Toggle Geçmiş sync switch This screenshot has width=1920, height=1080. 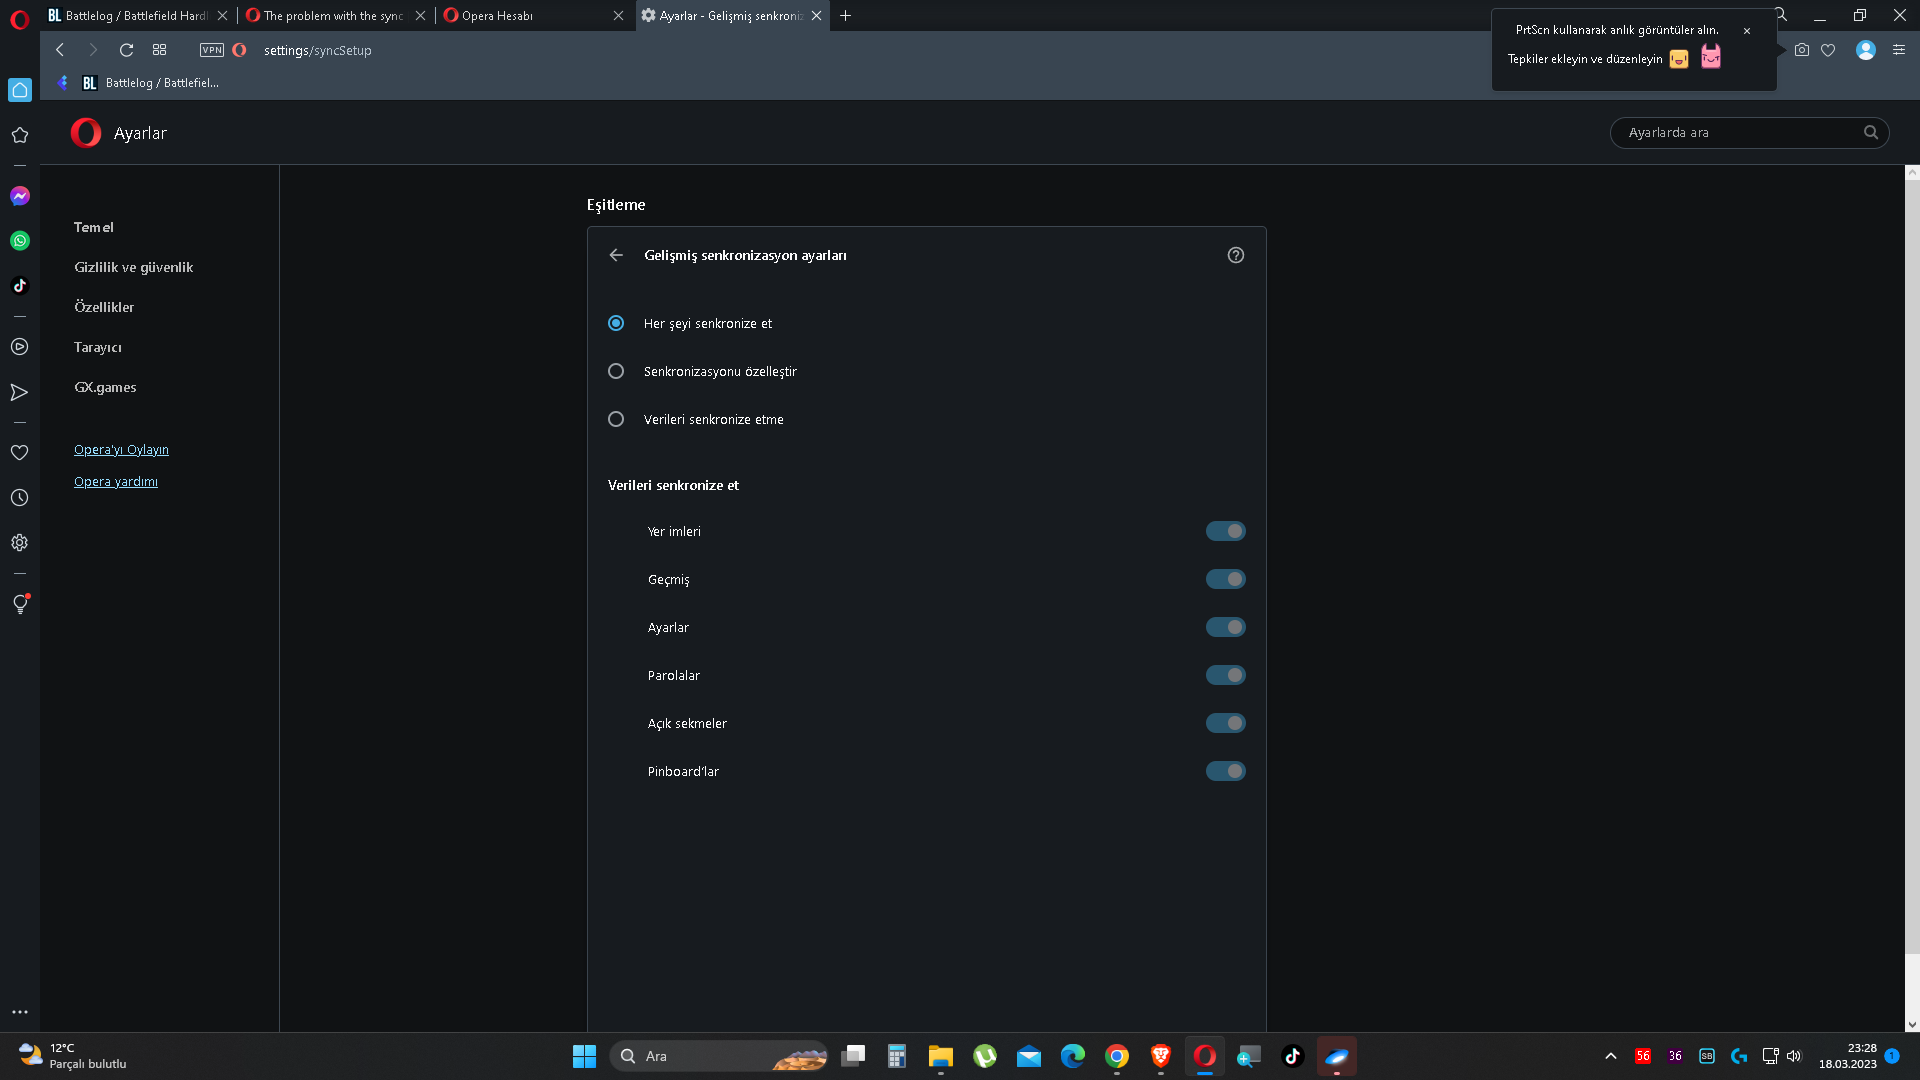click(x=1226, y=579)
